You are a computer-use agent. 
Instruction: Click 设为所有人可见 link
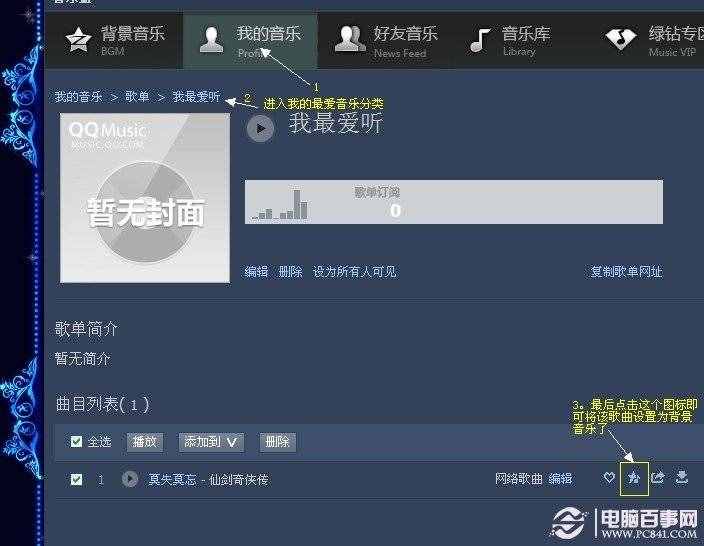[355, 272]
